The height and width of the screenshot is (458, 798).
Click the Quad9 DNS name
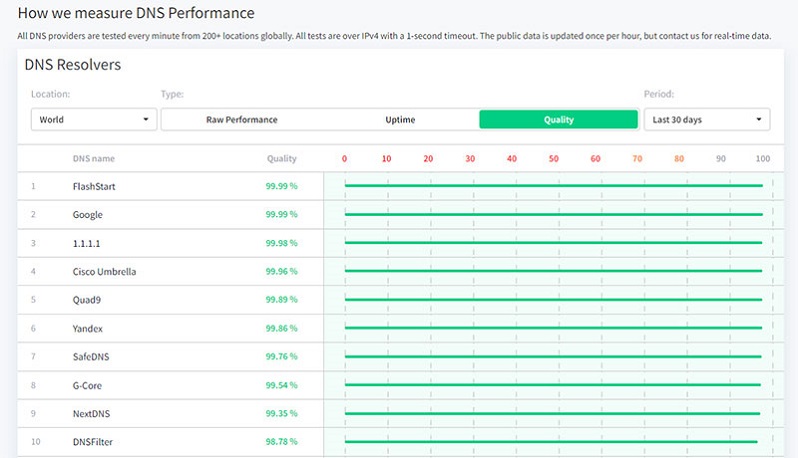pyautogui.click(x=87, y=300)
